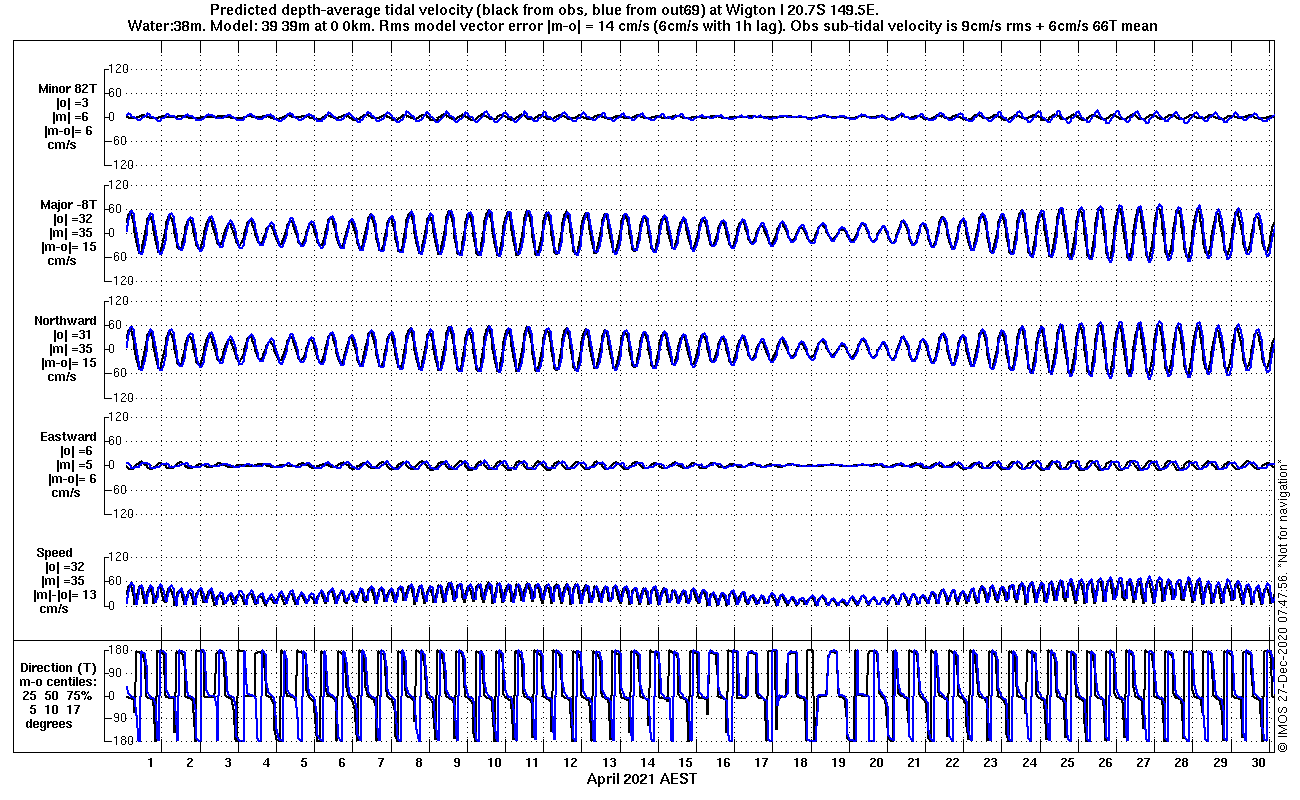The width and height of the screenshot is (1300, 800).
Task: Click the day '5' tick label
Action: [x=304, y=763]
